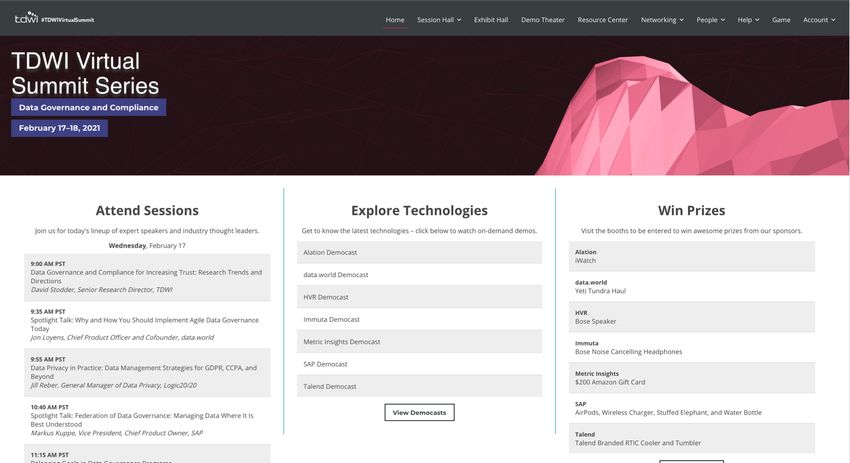Open the Metric Insights Democast entry

[419, 342]
